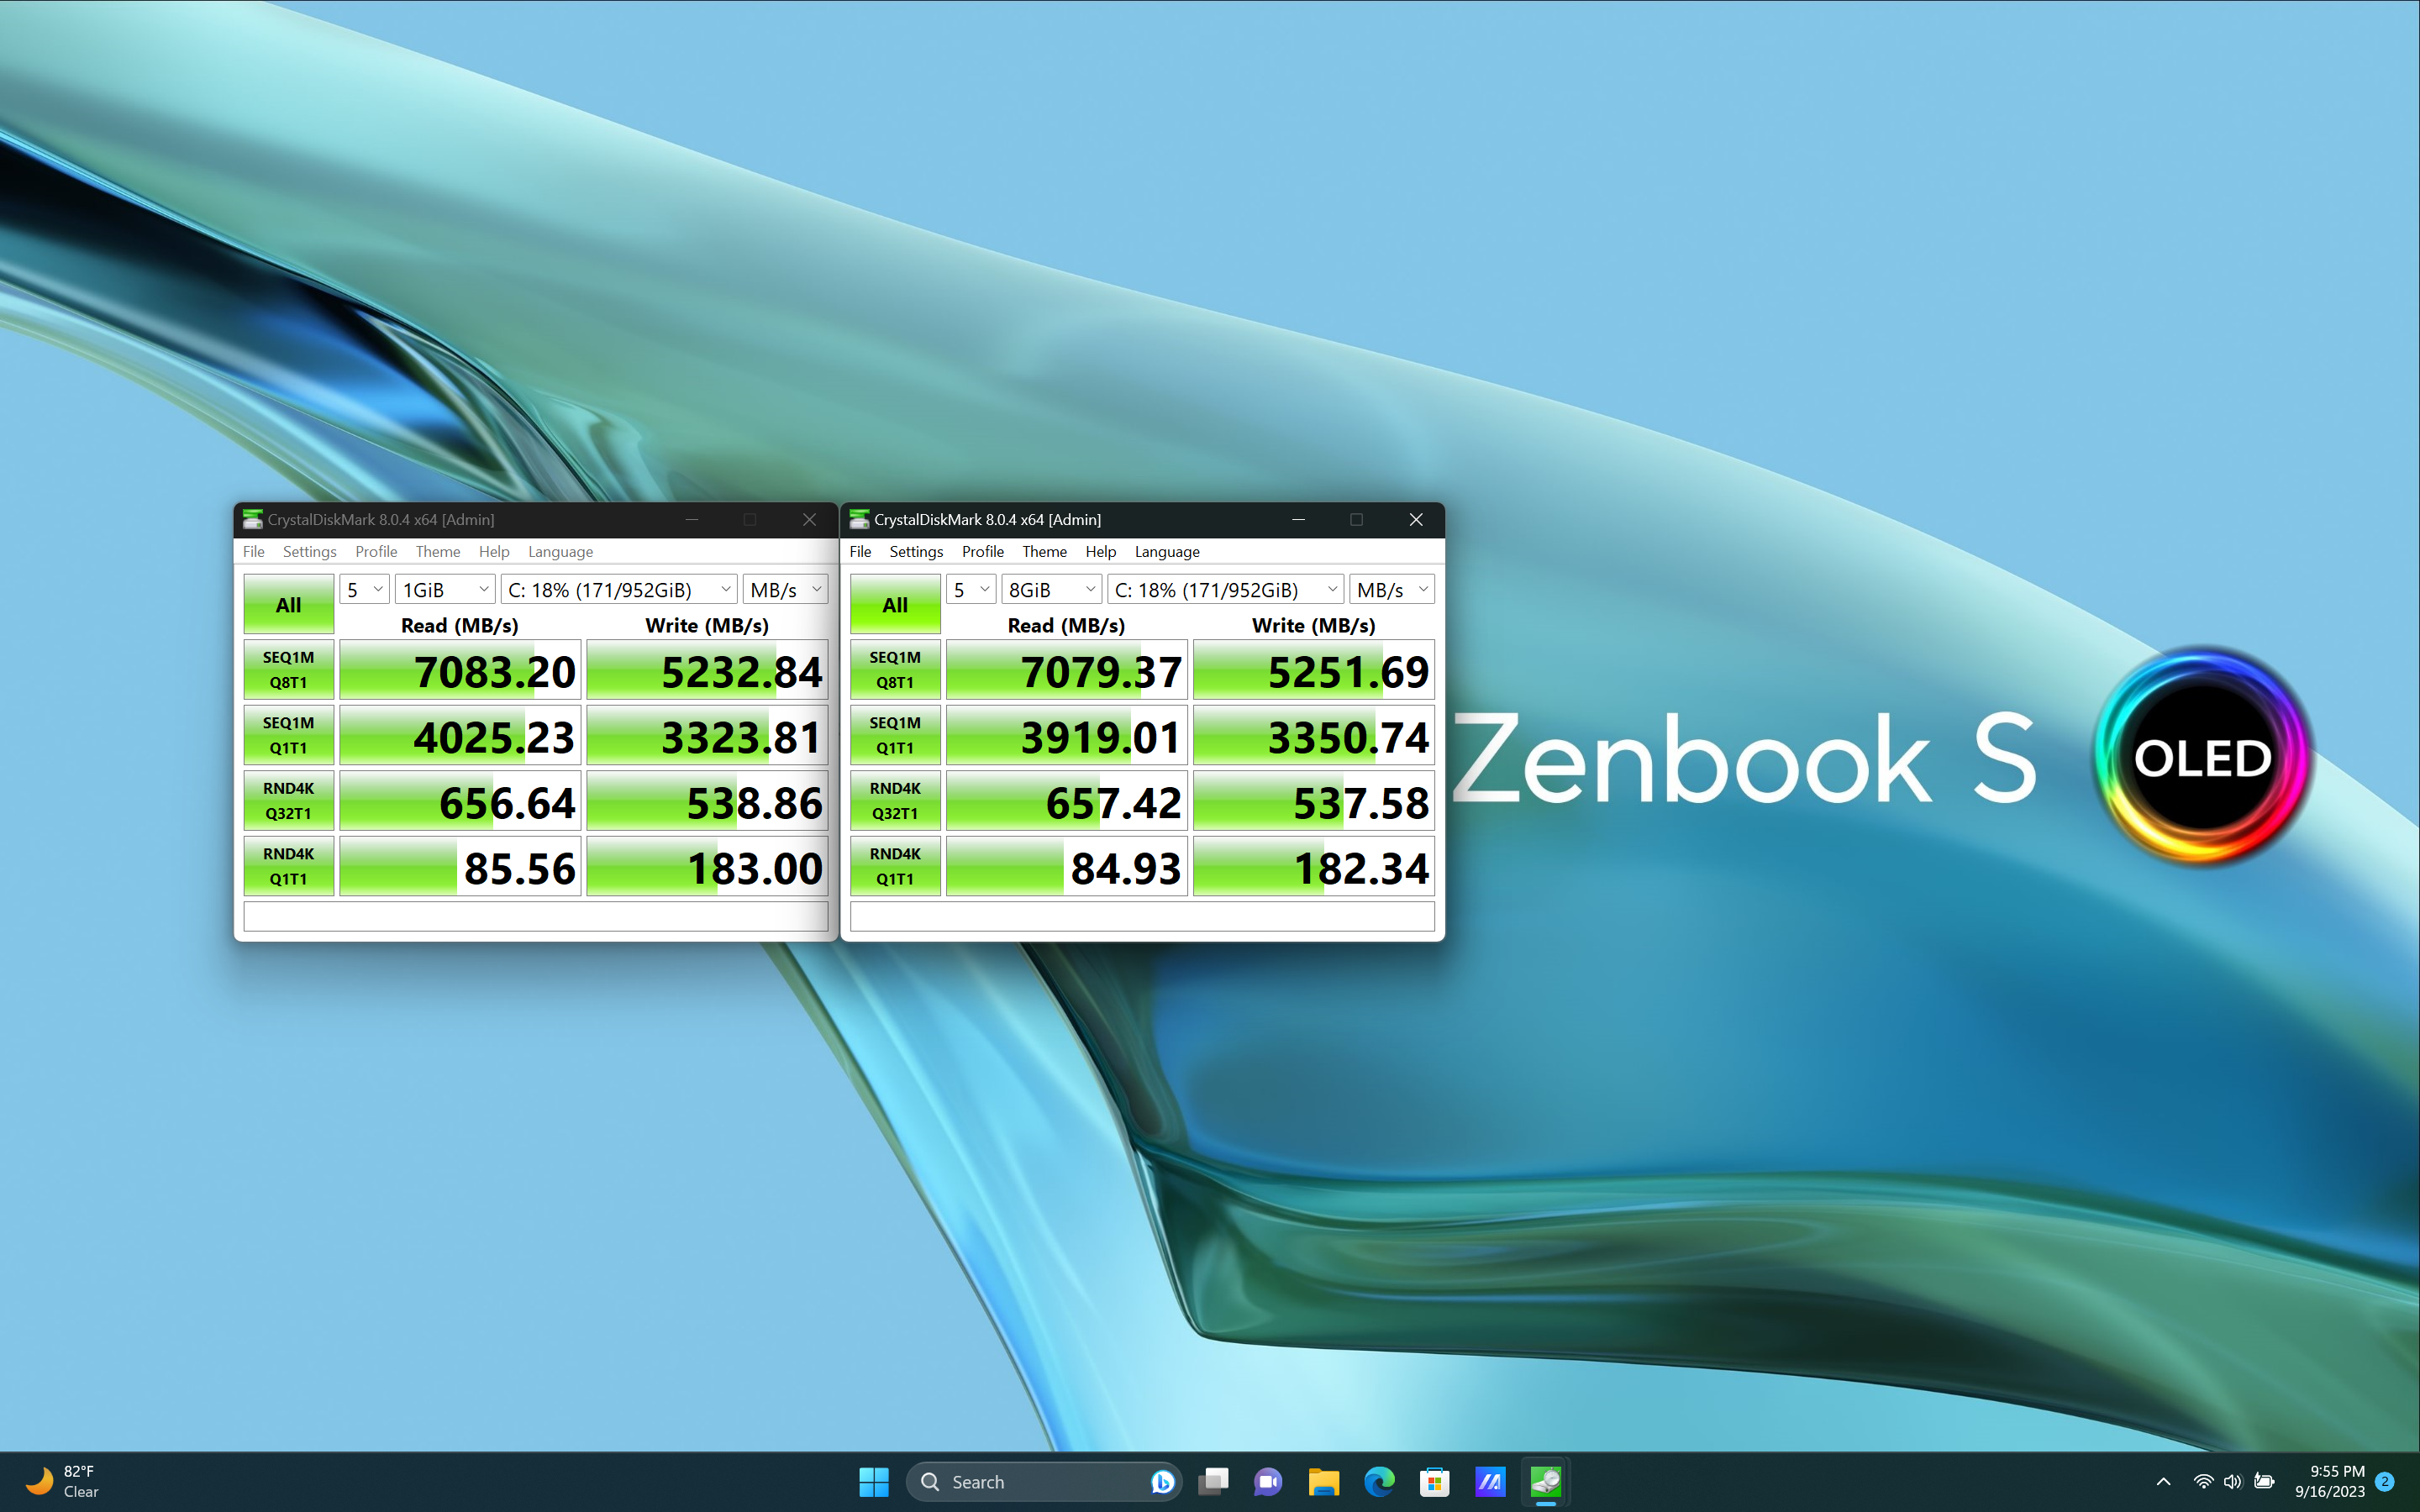2420x1512 pixels.
Task: Click the Task View taskbar icon
Action: [x=1213, y=1481]
